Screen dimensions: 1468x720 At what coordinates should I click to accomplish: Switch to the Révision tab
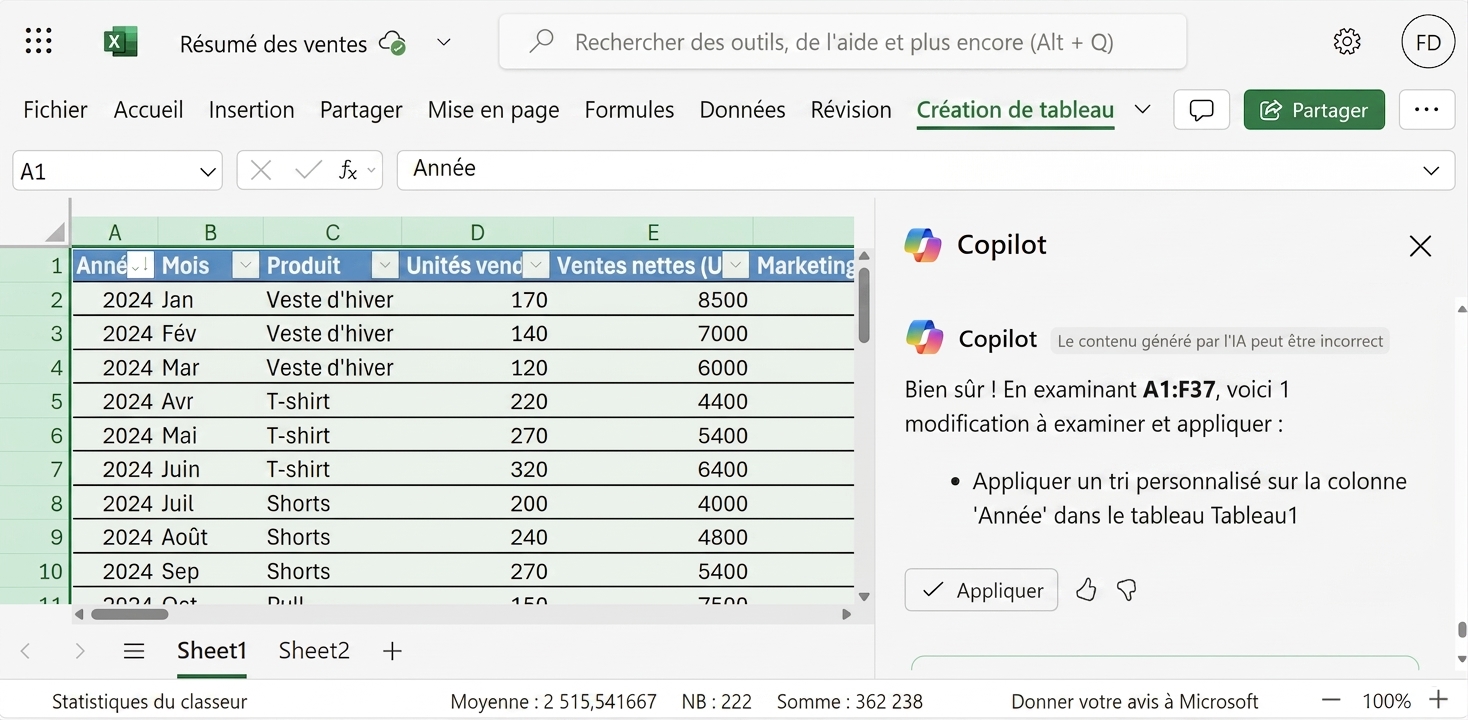tap(851, 110)
